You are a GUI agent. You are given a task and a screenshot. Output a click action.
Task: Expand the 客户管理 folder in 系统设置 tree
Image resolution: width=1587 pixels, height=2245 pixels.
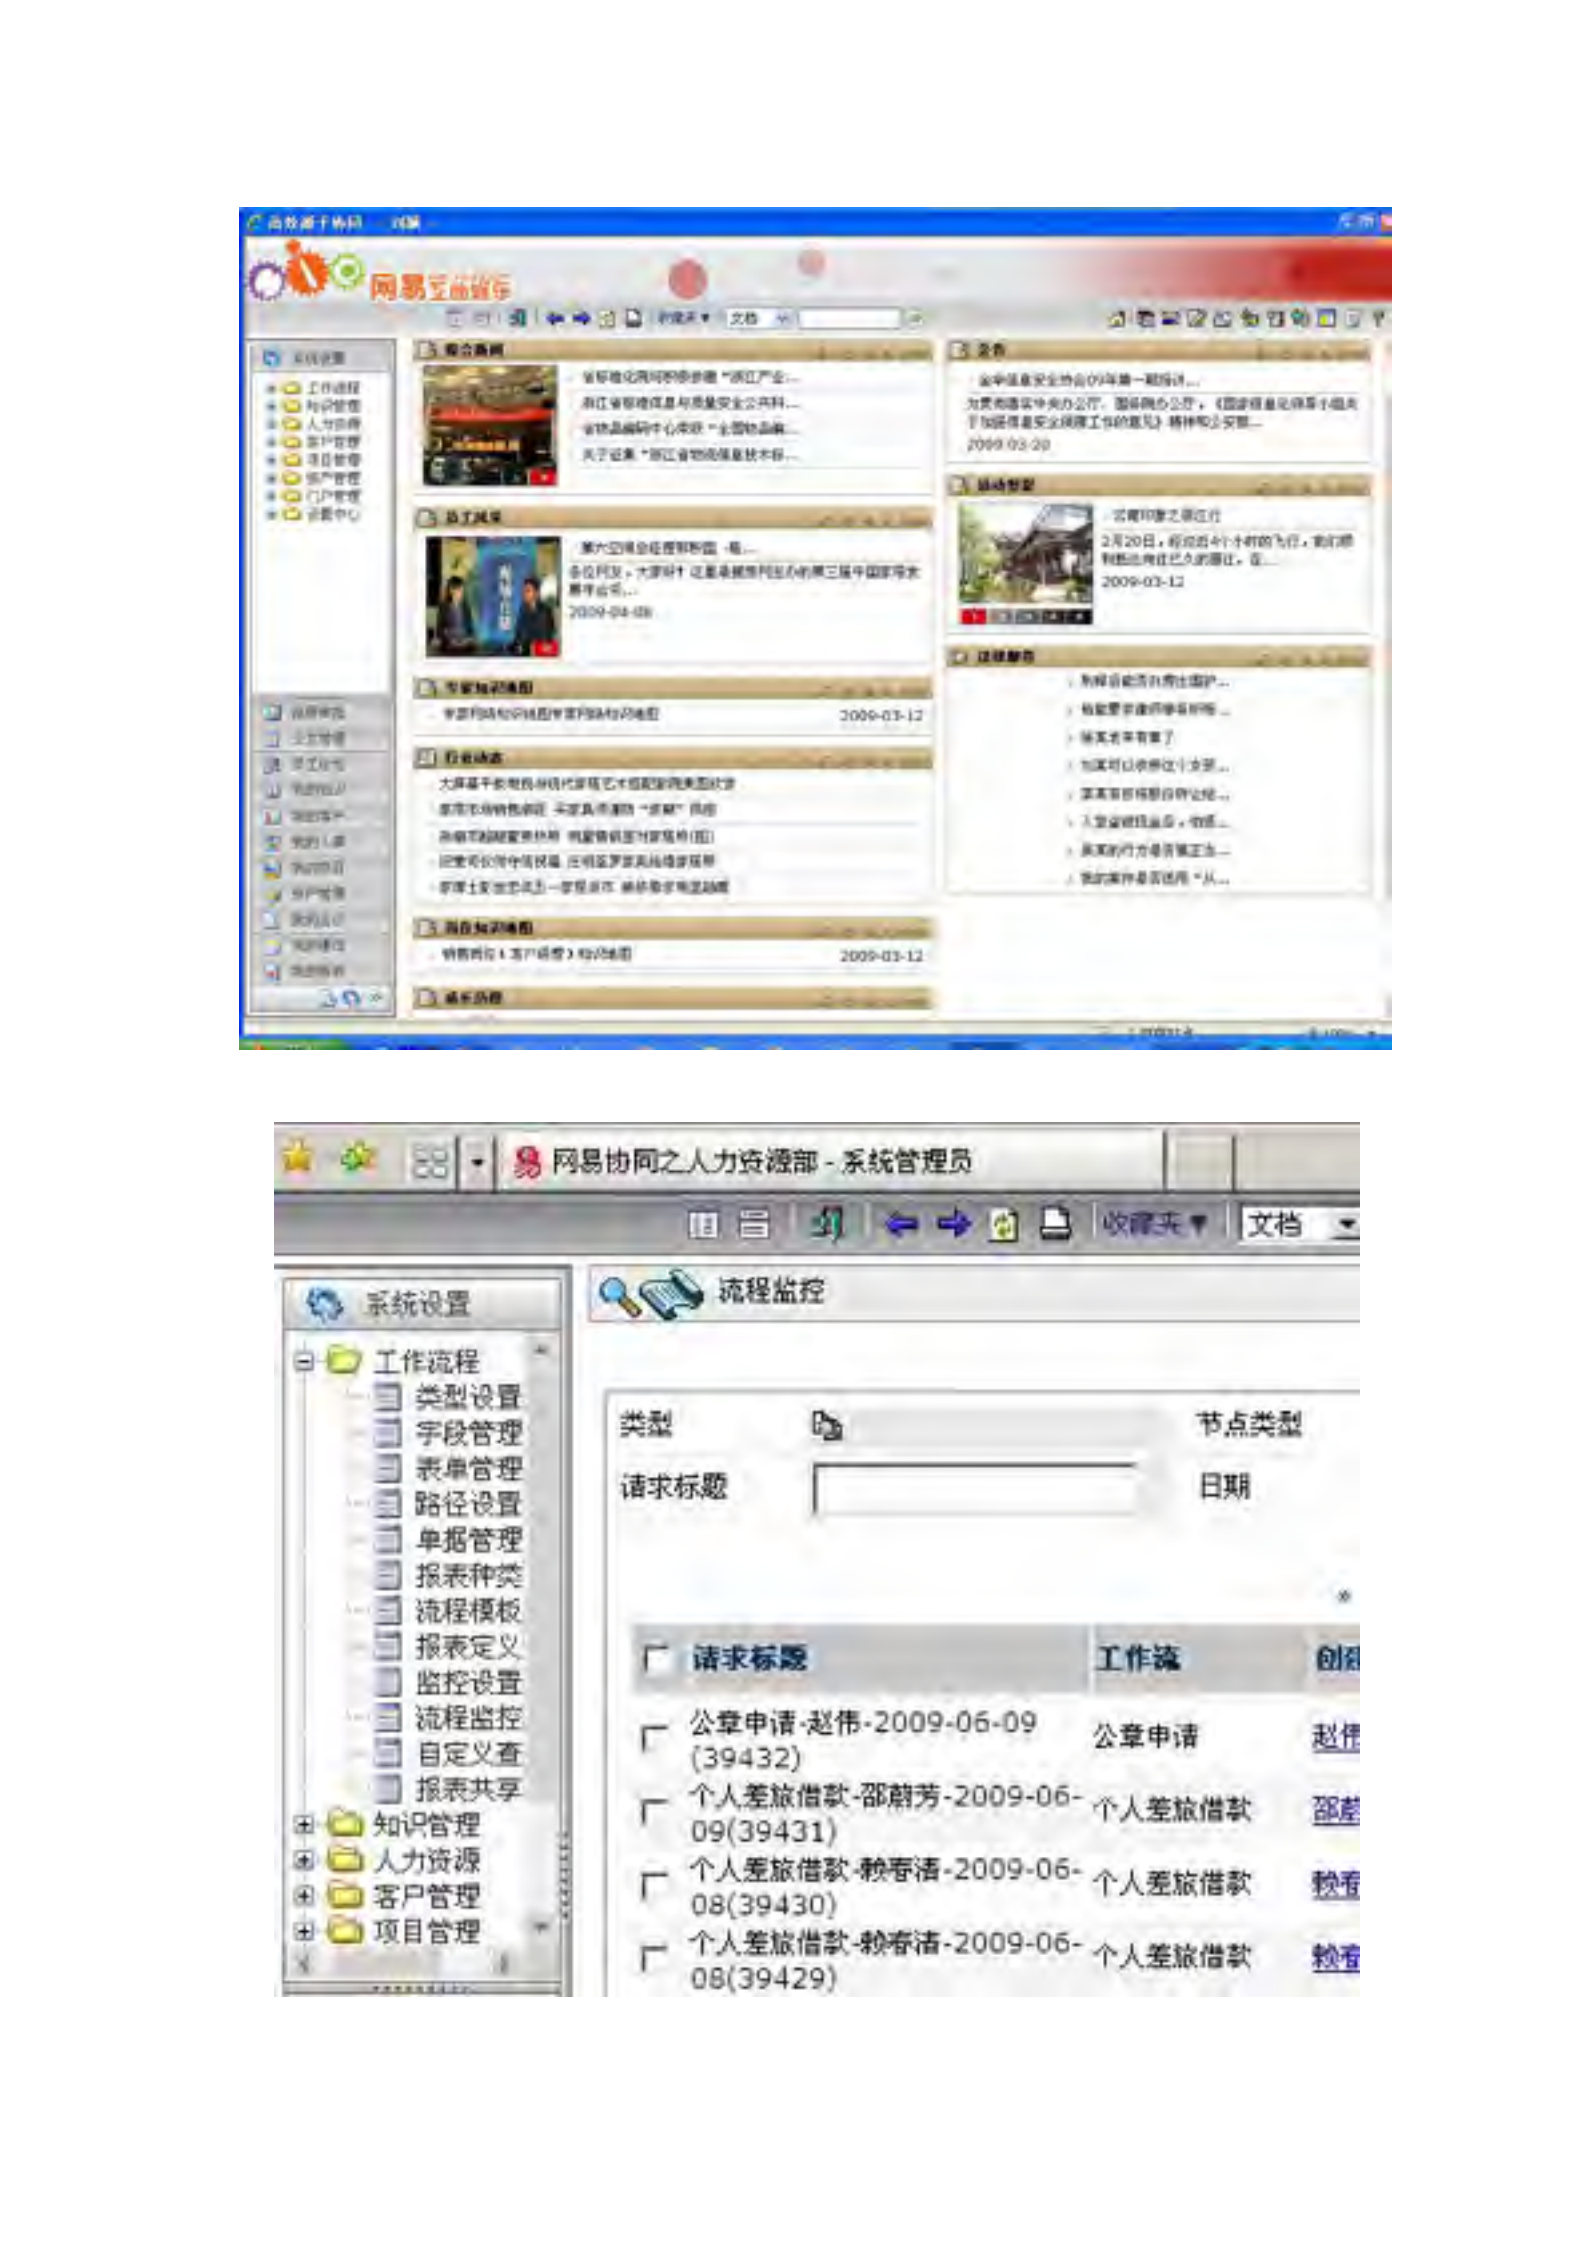(x=304, y=1896)
